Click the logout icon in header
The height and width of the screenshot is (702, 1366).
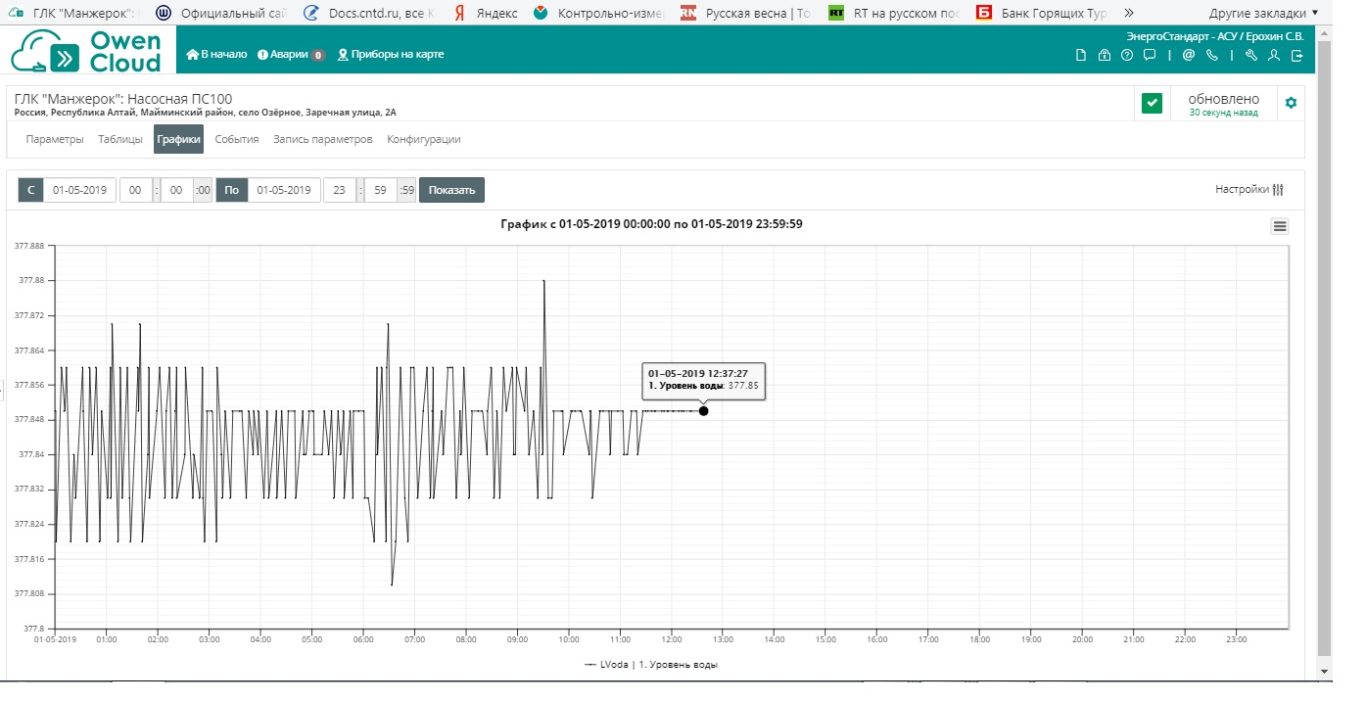coord(1297,56)
